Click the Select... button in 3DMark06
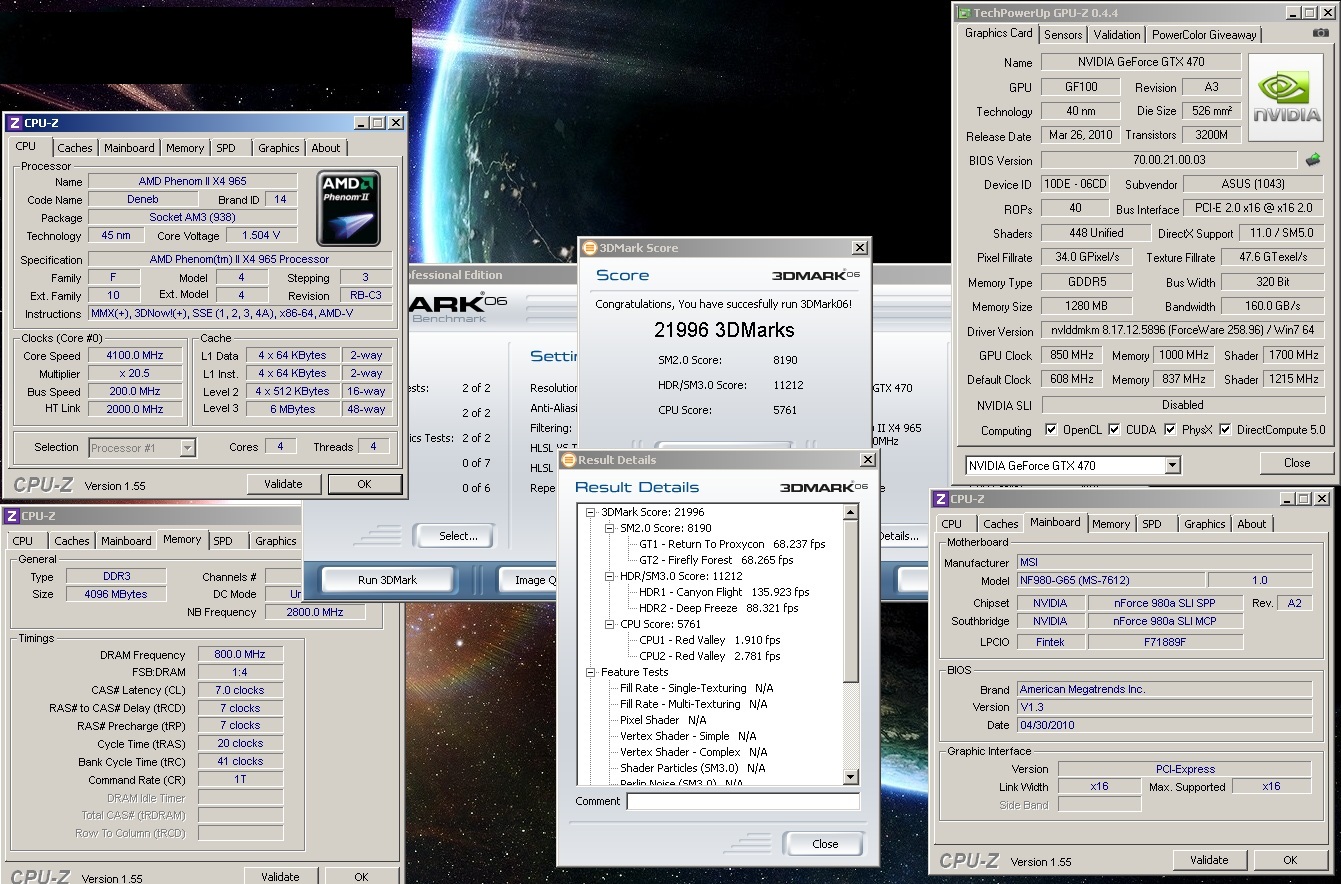The image size is (1341, 884). 458,536
